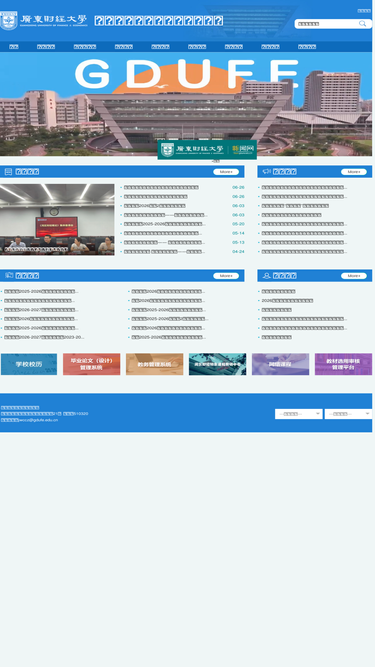This screenshot has height=667, width=375.
Task: Open the 毕业论文（设计）管理系统 tile
Action: point(91,364)
